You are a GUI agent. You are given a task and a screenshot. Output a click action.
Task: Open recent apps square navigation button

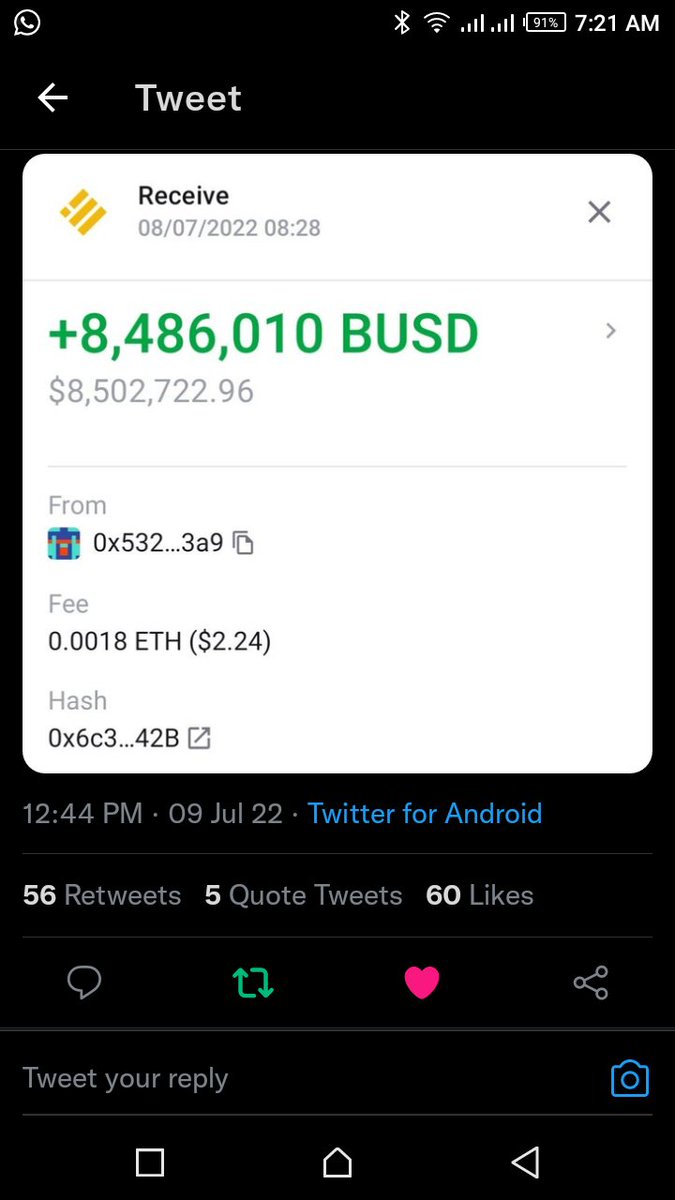tap(150, 1162)
